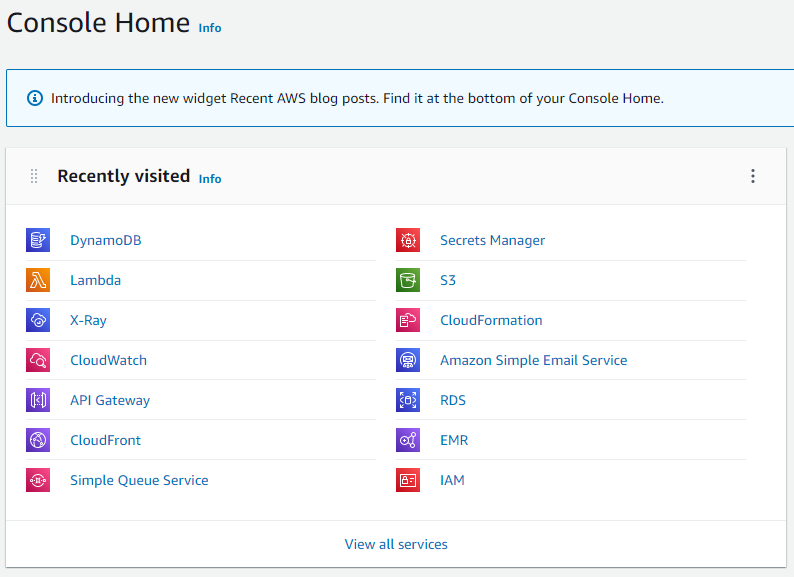Click the API Gateway service icon
This screenshot has height=577, width=794.
tap(37, 400)
